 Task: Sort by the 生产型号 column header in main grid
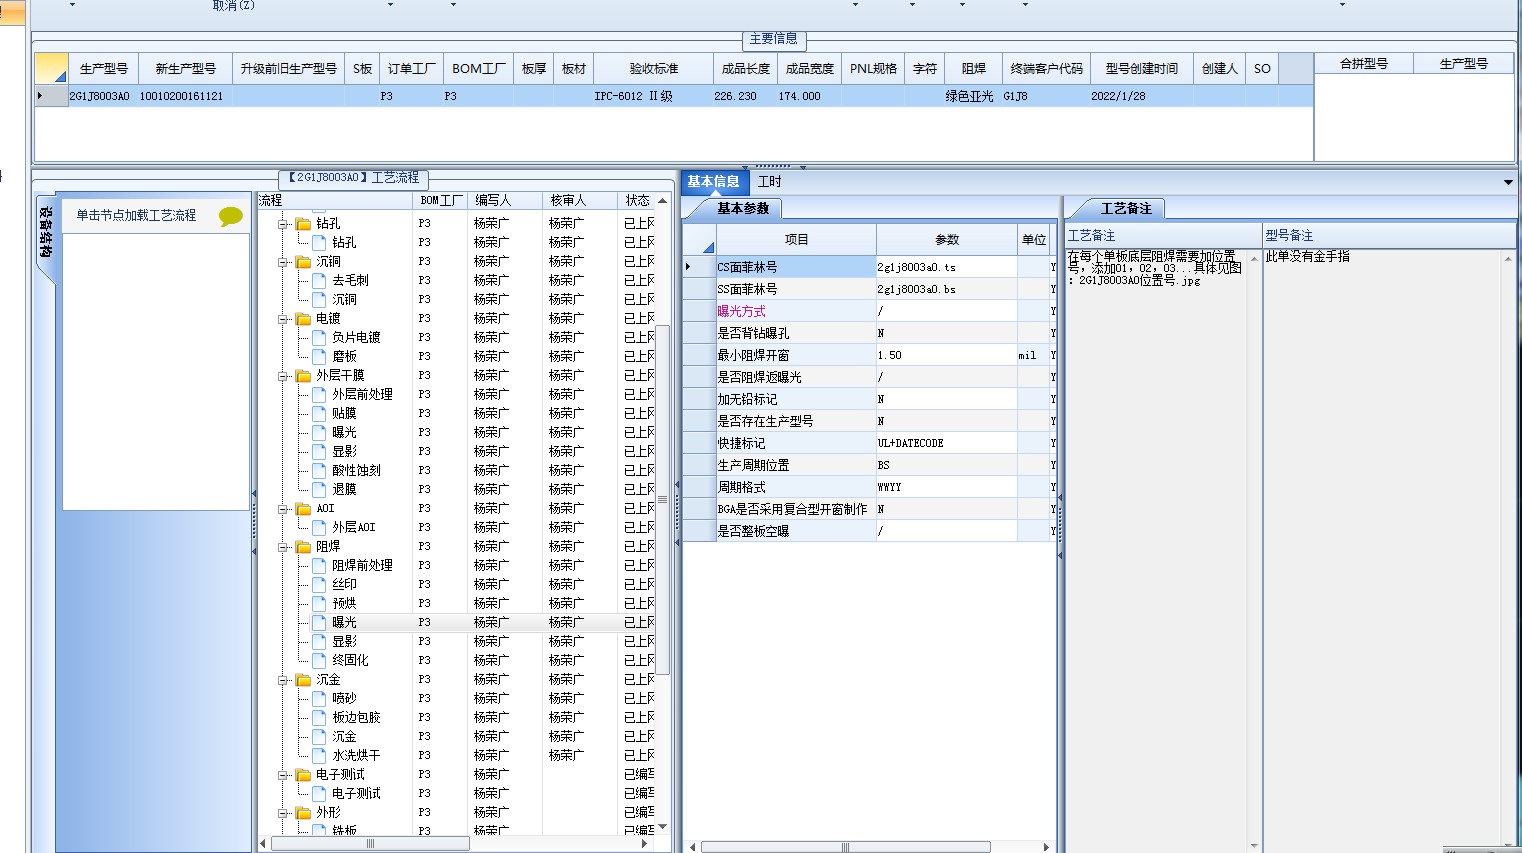click(x=104, y=68)
